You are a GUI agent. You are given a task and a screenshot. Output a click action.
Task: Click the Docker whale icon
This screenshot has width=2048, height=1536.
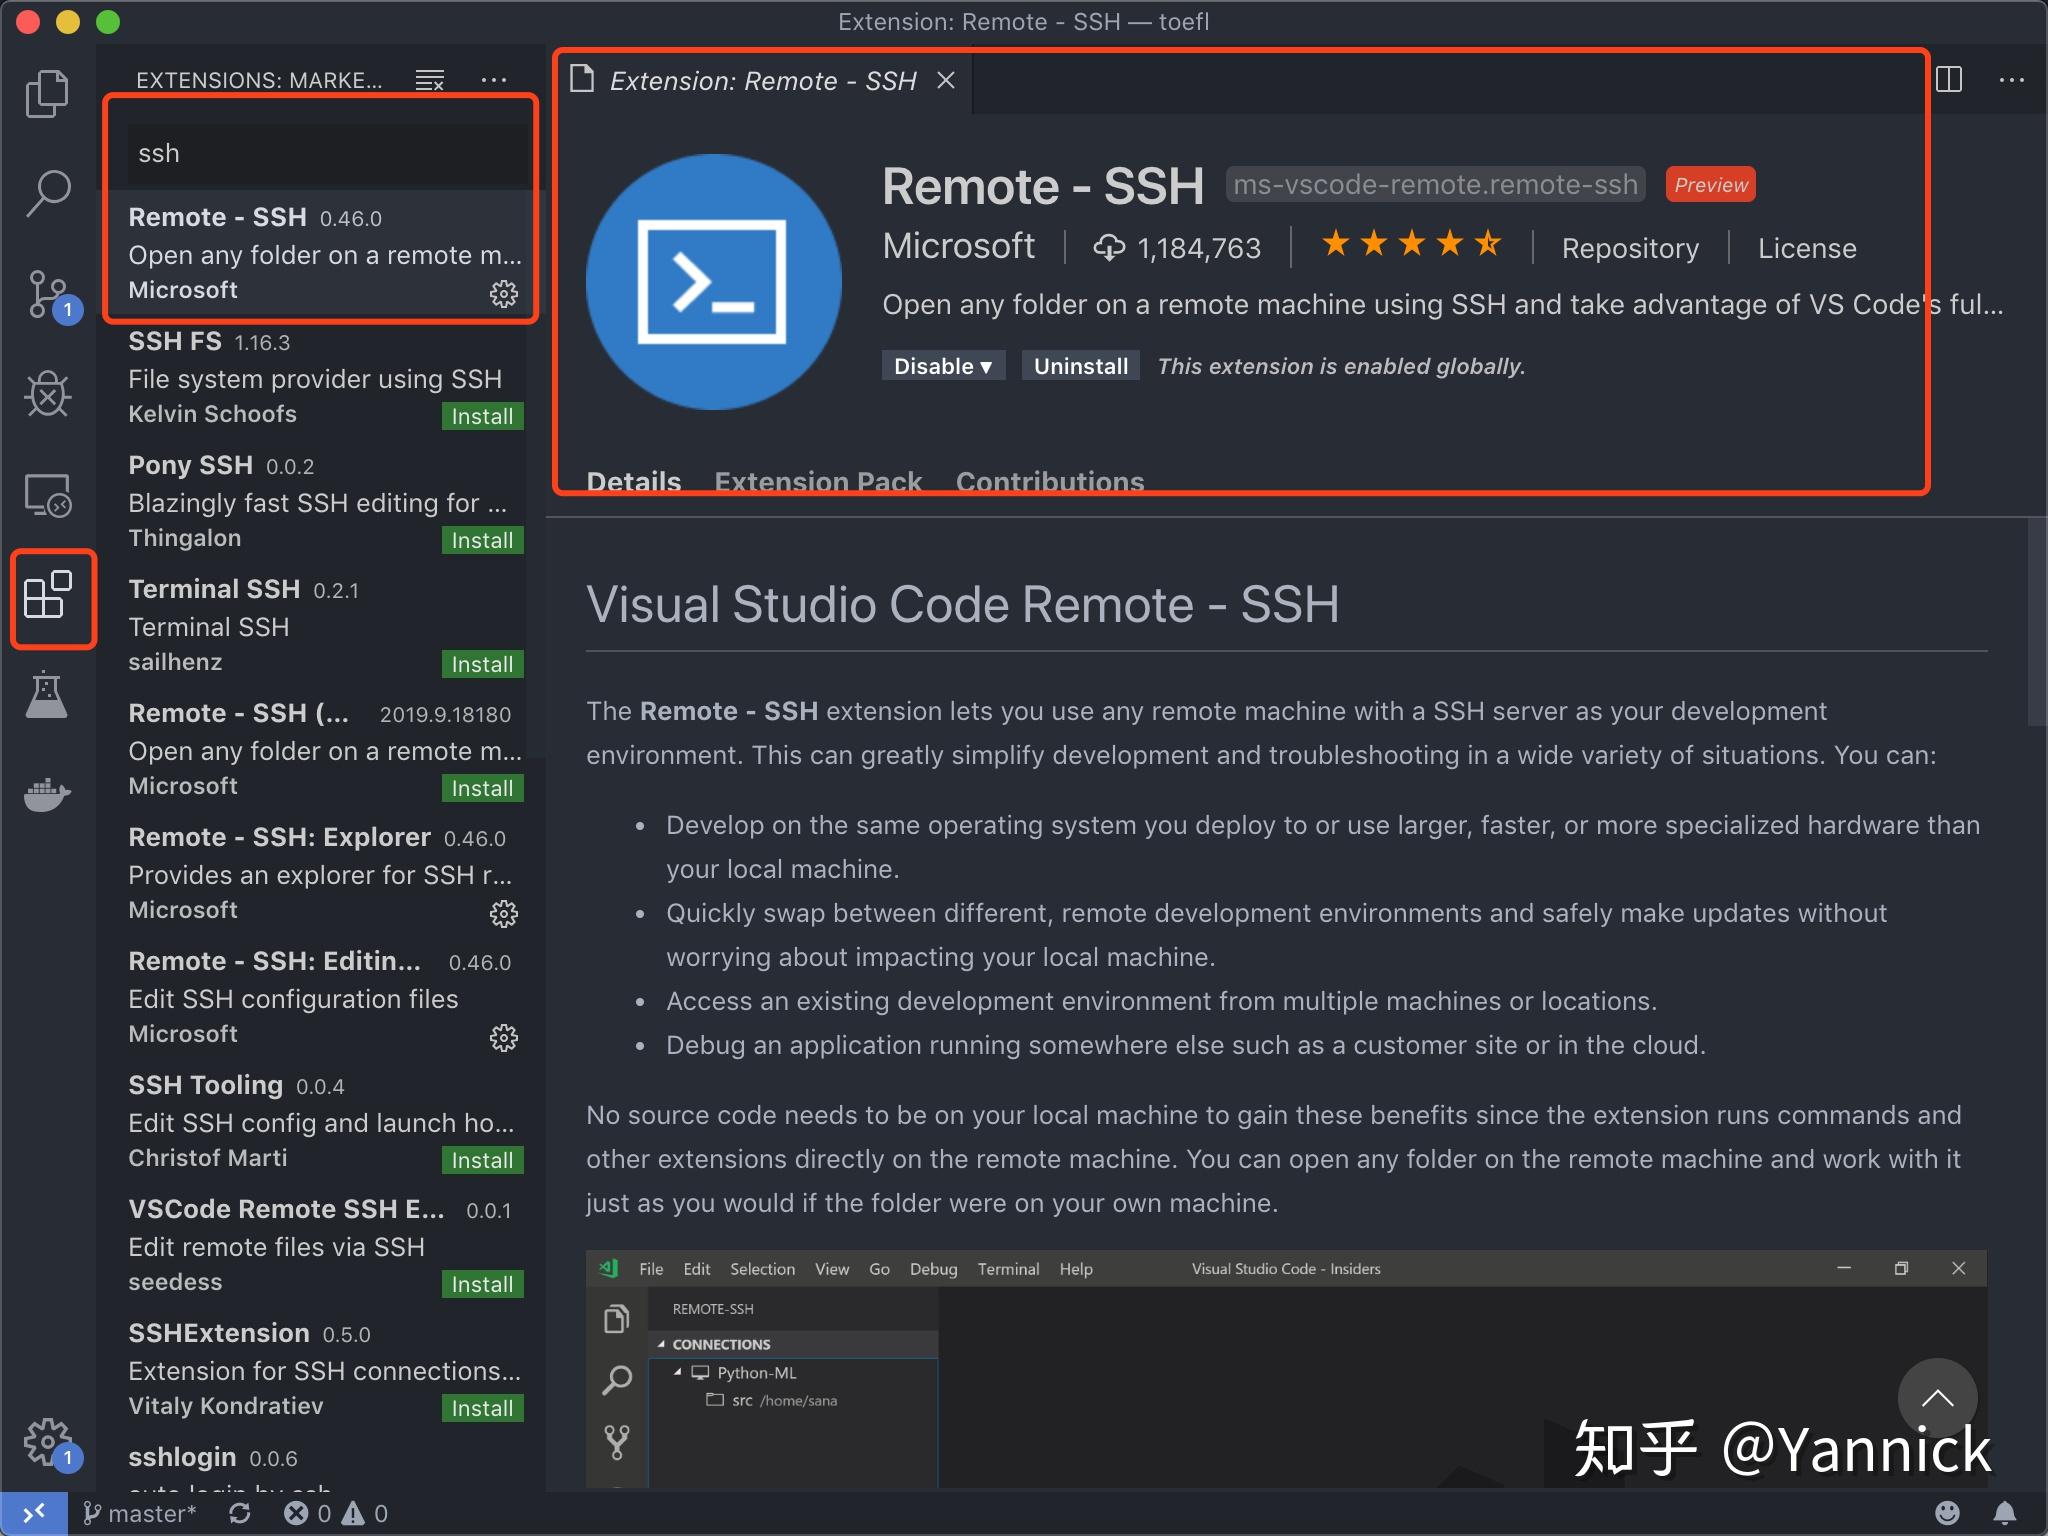[47, 795]
